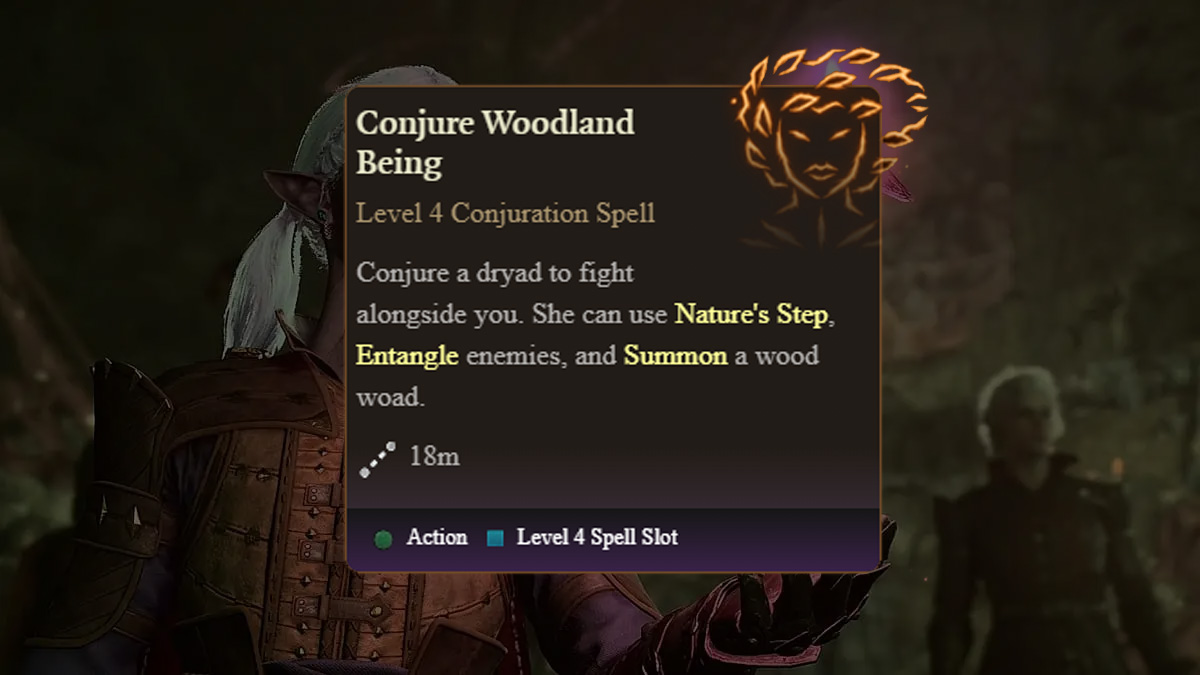Click the elf character's pointed ear
The width and height of the screenshot is (1200, 675).
(296, 193)
